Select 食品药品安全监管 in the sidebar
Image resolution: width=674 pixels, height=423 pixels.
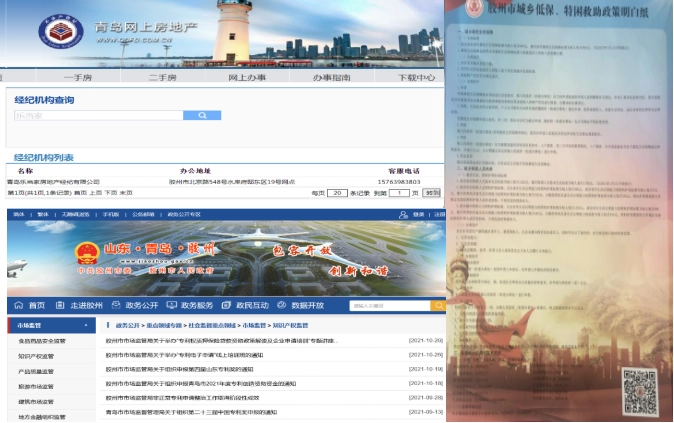coord(42,341)
